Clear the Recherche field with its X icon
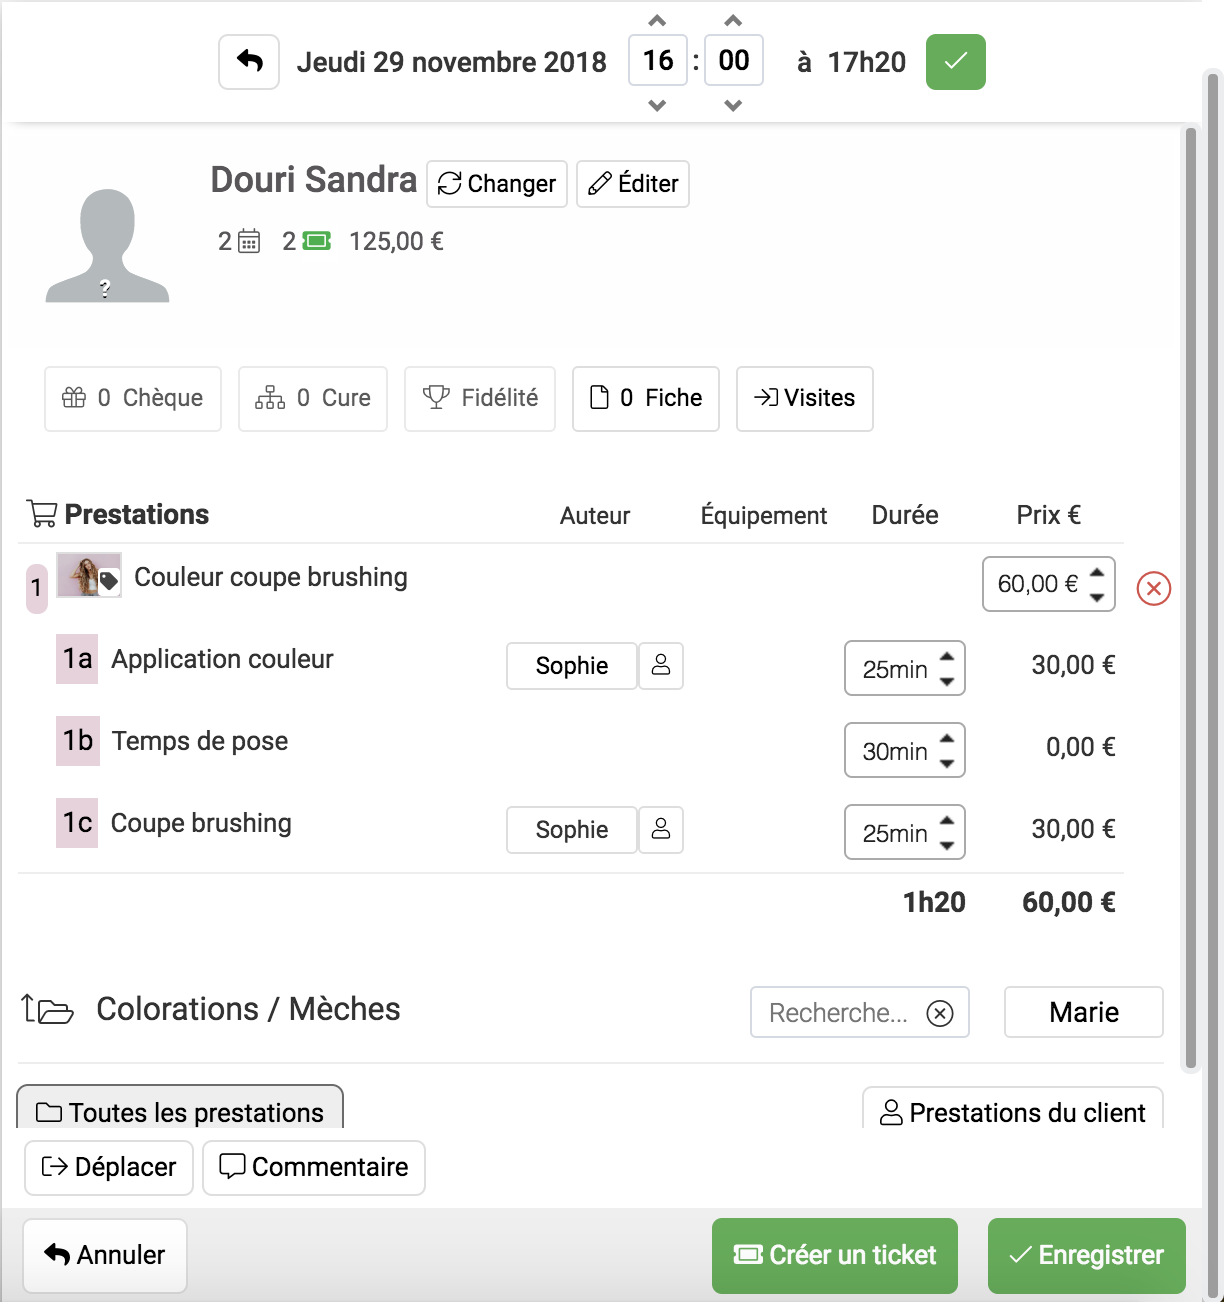The image size is (1224, 1302). [x=940, y=1014]
